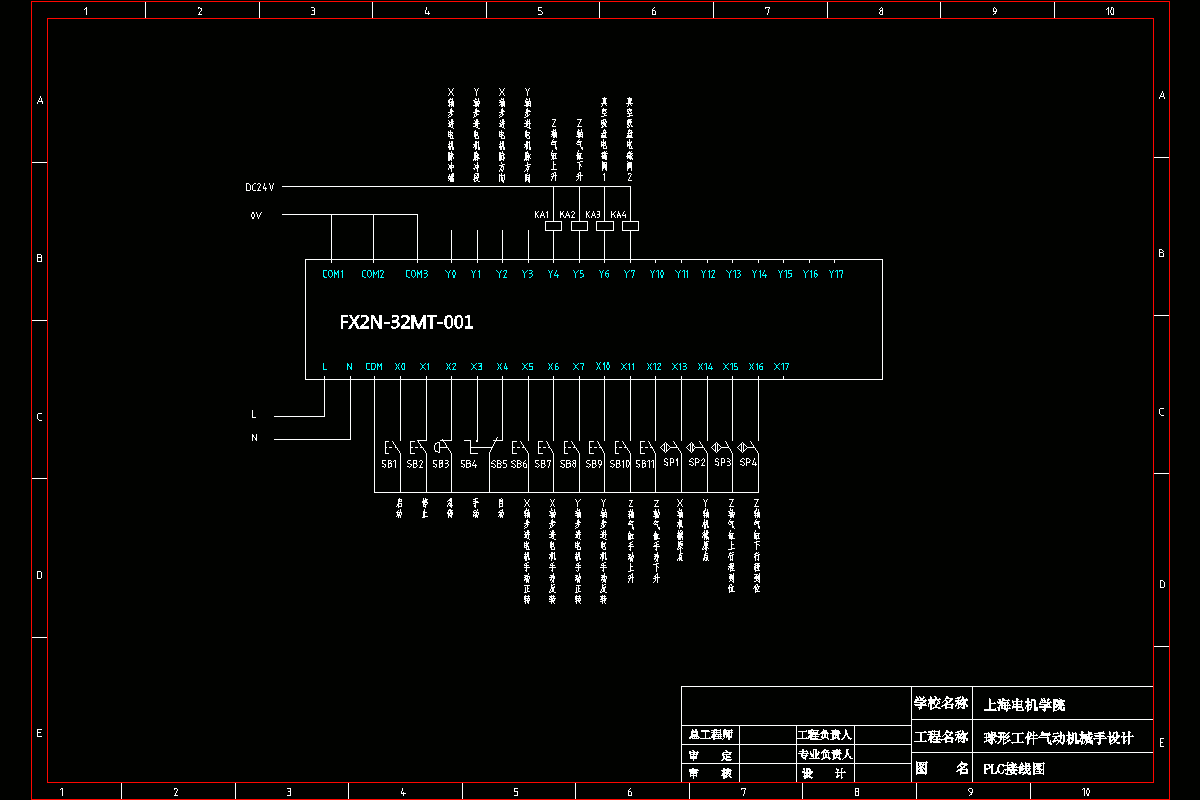The height and width of the screenshot is (800, 1200).
Task: Click the Z轴气缸上升 label above KA1
Action: click(554, 148)
